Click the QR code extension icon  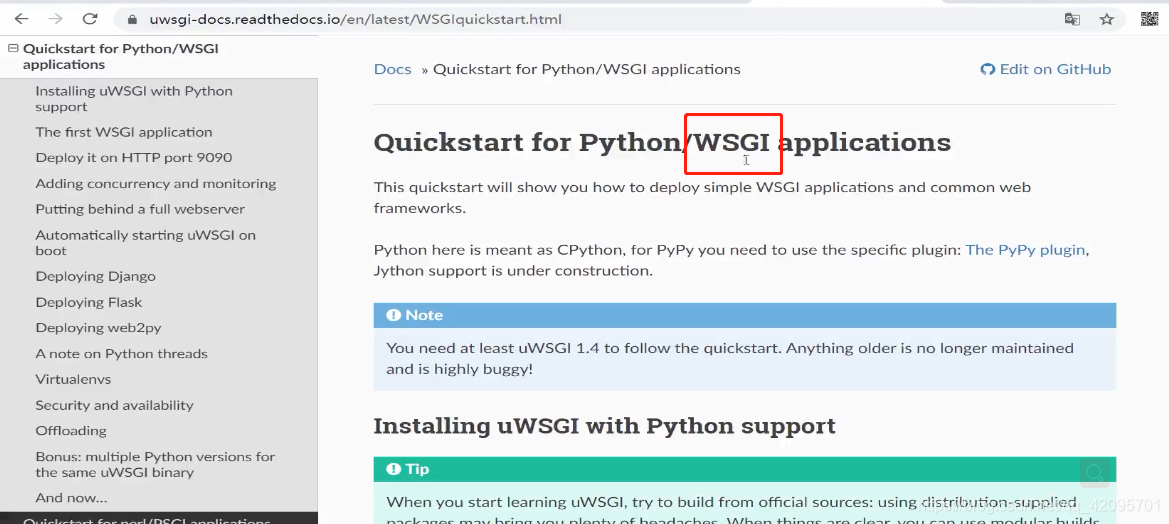[x=1150, y=19]
